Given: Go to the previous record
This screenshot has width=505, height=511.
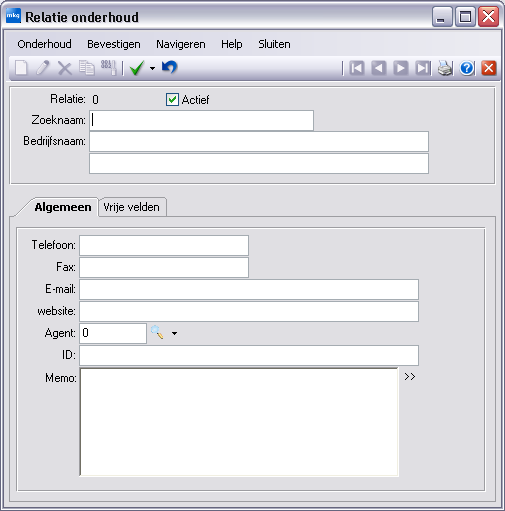Looking at the screenshot, I should 379,68.
